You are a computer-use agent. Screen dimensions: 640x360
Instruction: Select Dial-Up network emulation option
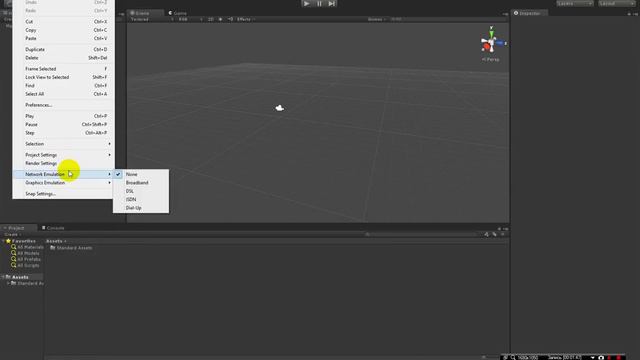pyautogui.click(x=141, y=208)
